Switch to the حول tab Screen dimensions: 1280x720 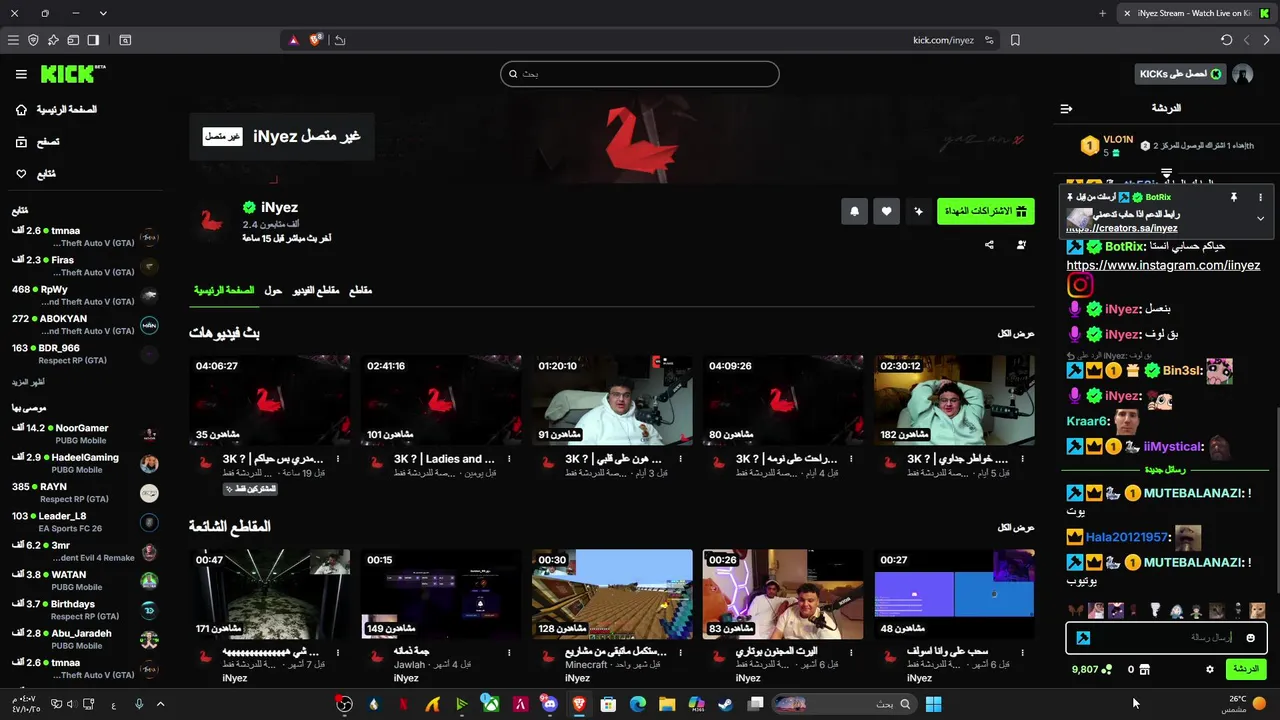coord(273,290)
